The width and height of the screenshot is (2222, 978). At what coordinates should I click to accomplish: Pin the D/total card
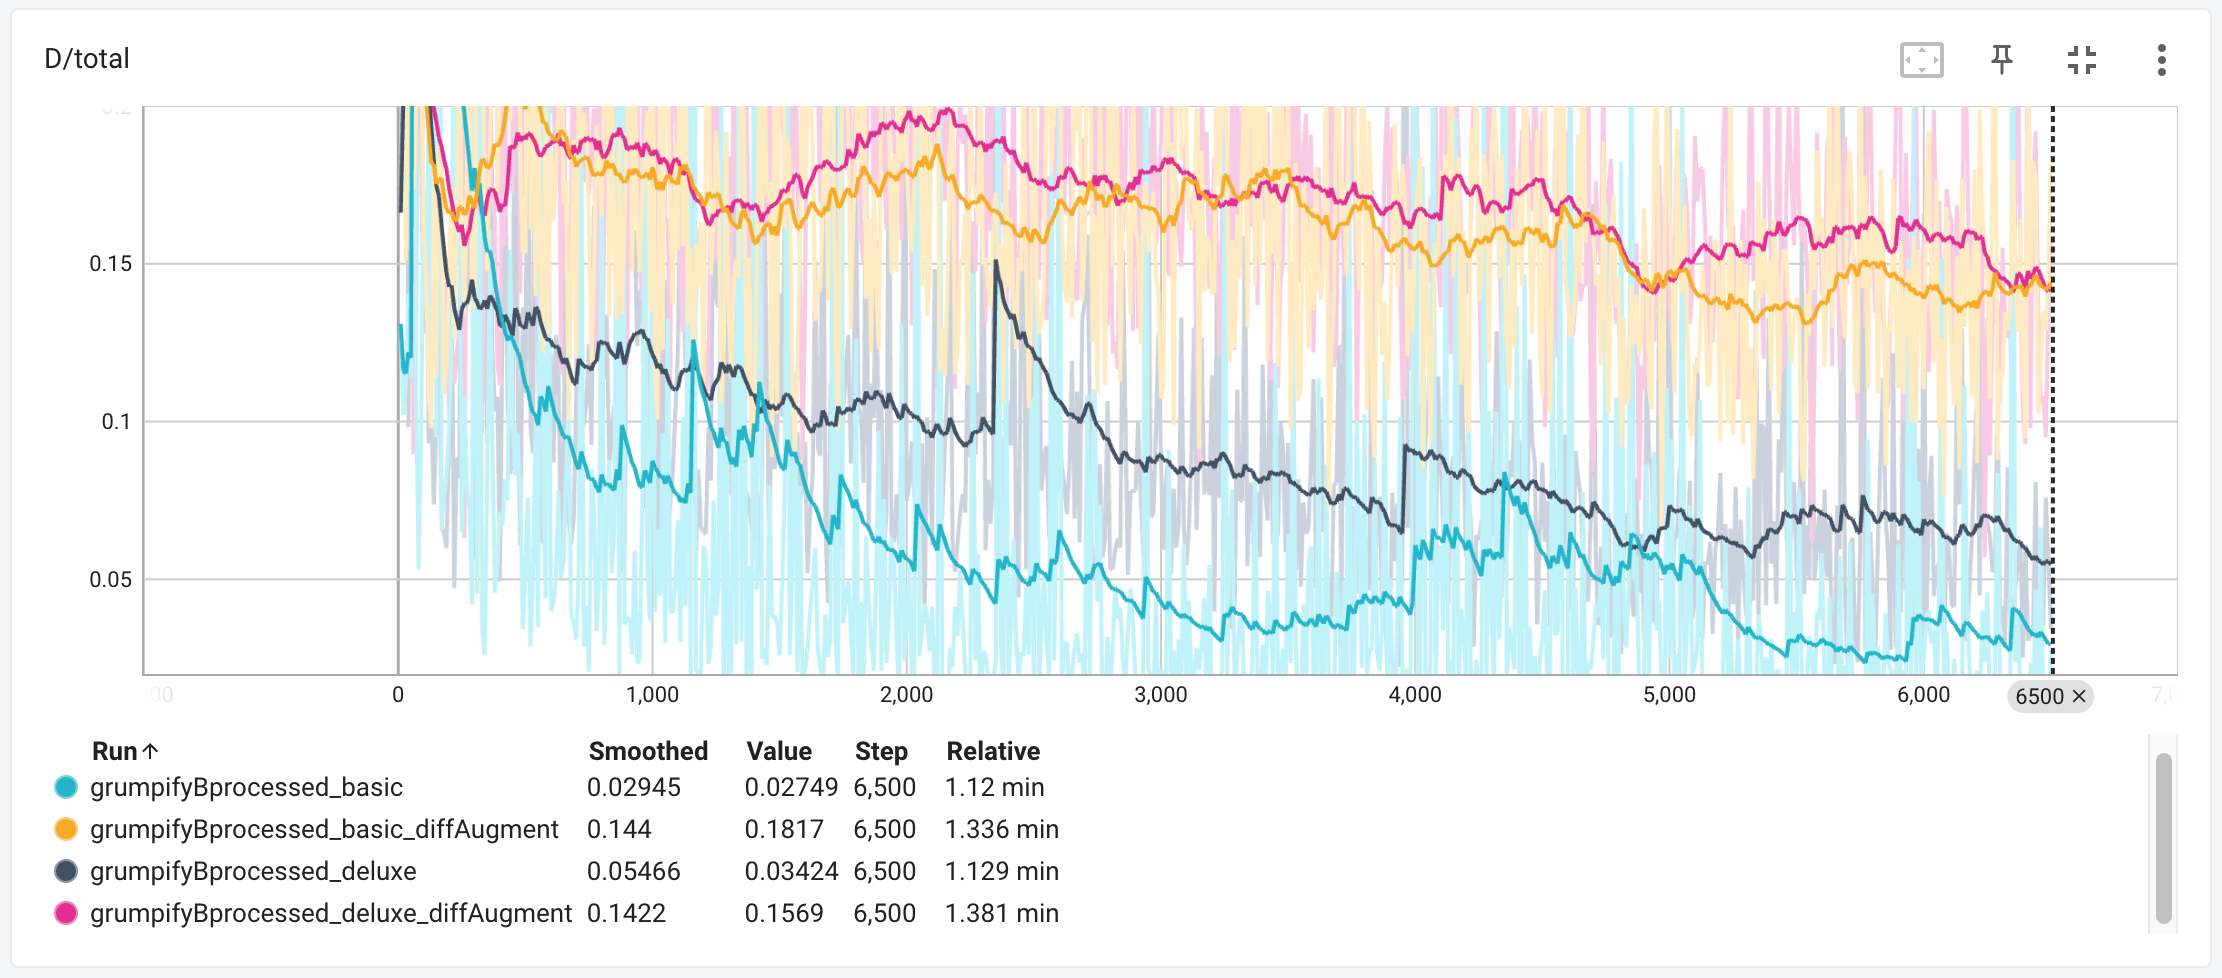pyautogui.click(x=2001, y=60)
